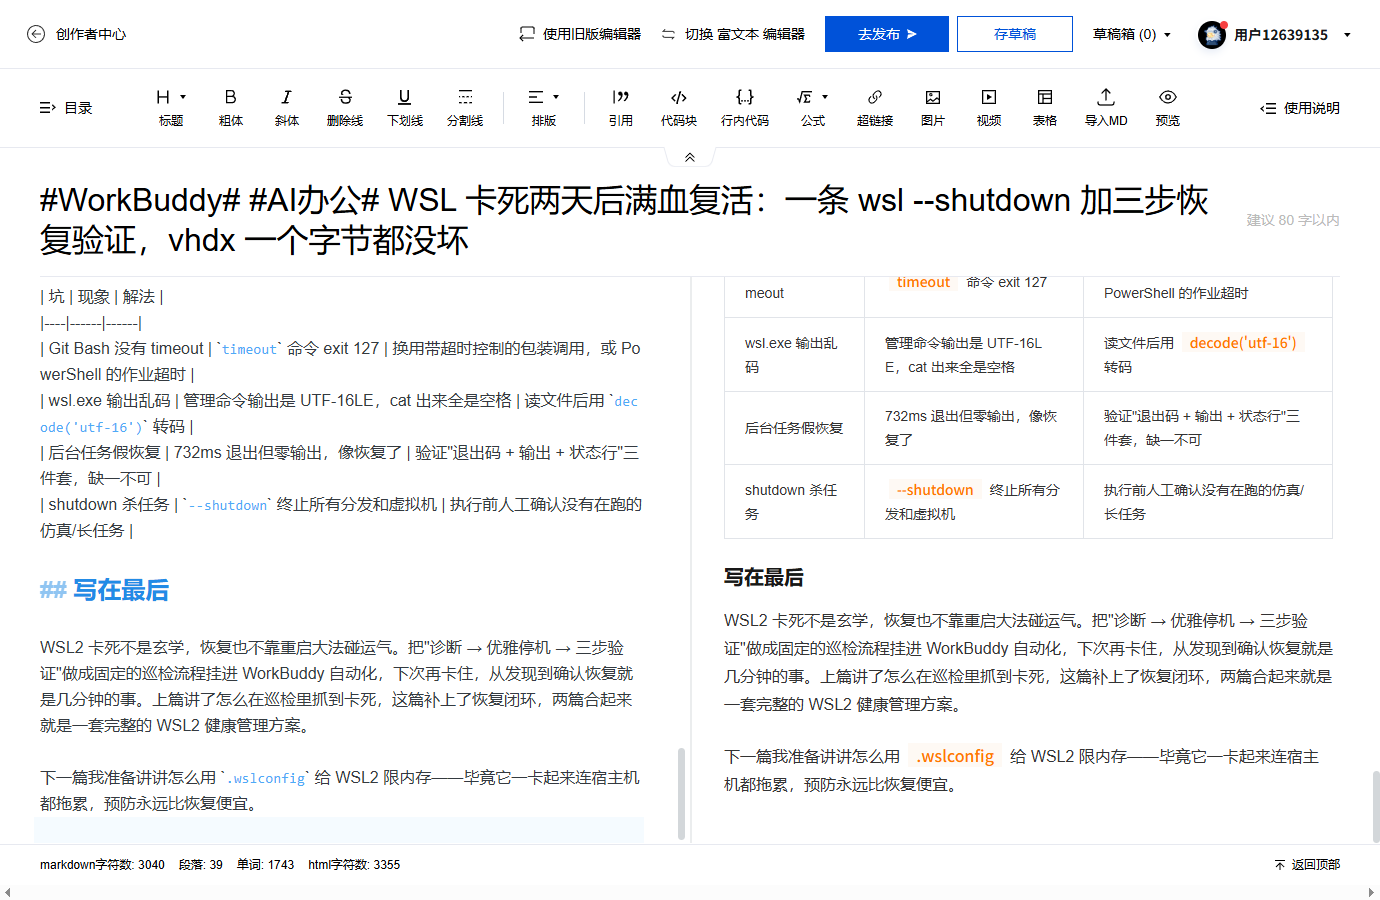The width and height of the screenshot is (1380, 900).
Task: Click the article title input field
Action: (x=630, y=220)
